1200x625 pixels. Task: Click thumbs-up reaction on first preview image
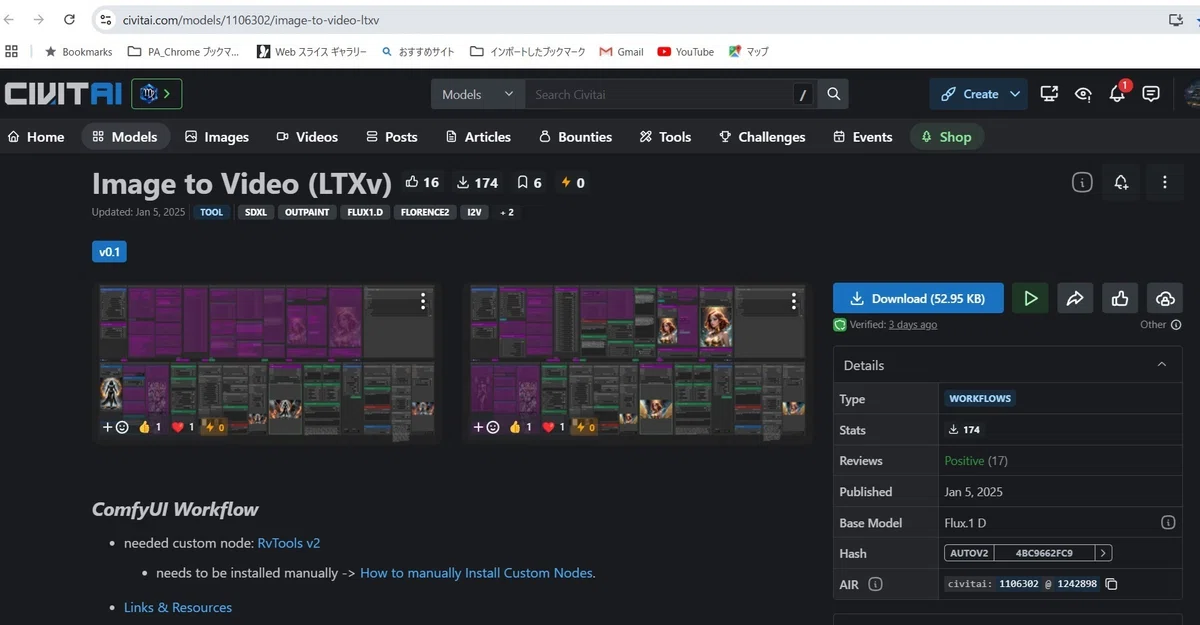click(149, 427)
